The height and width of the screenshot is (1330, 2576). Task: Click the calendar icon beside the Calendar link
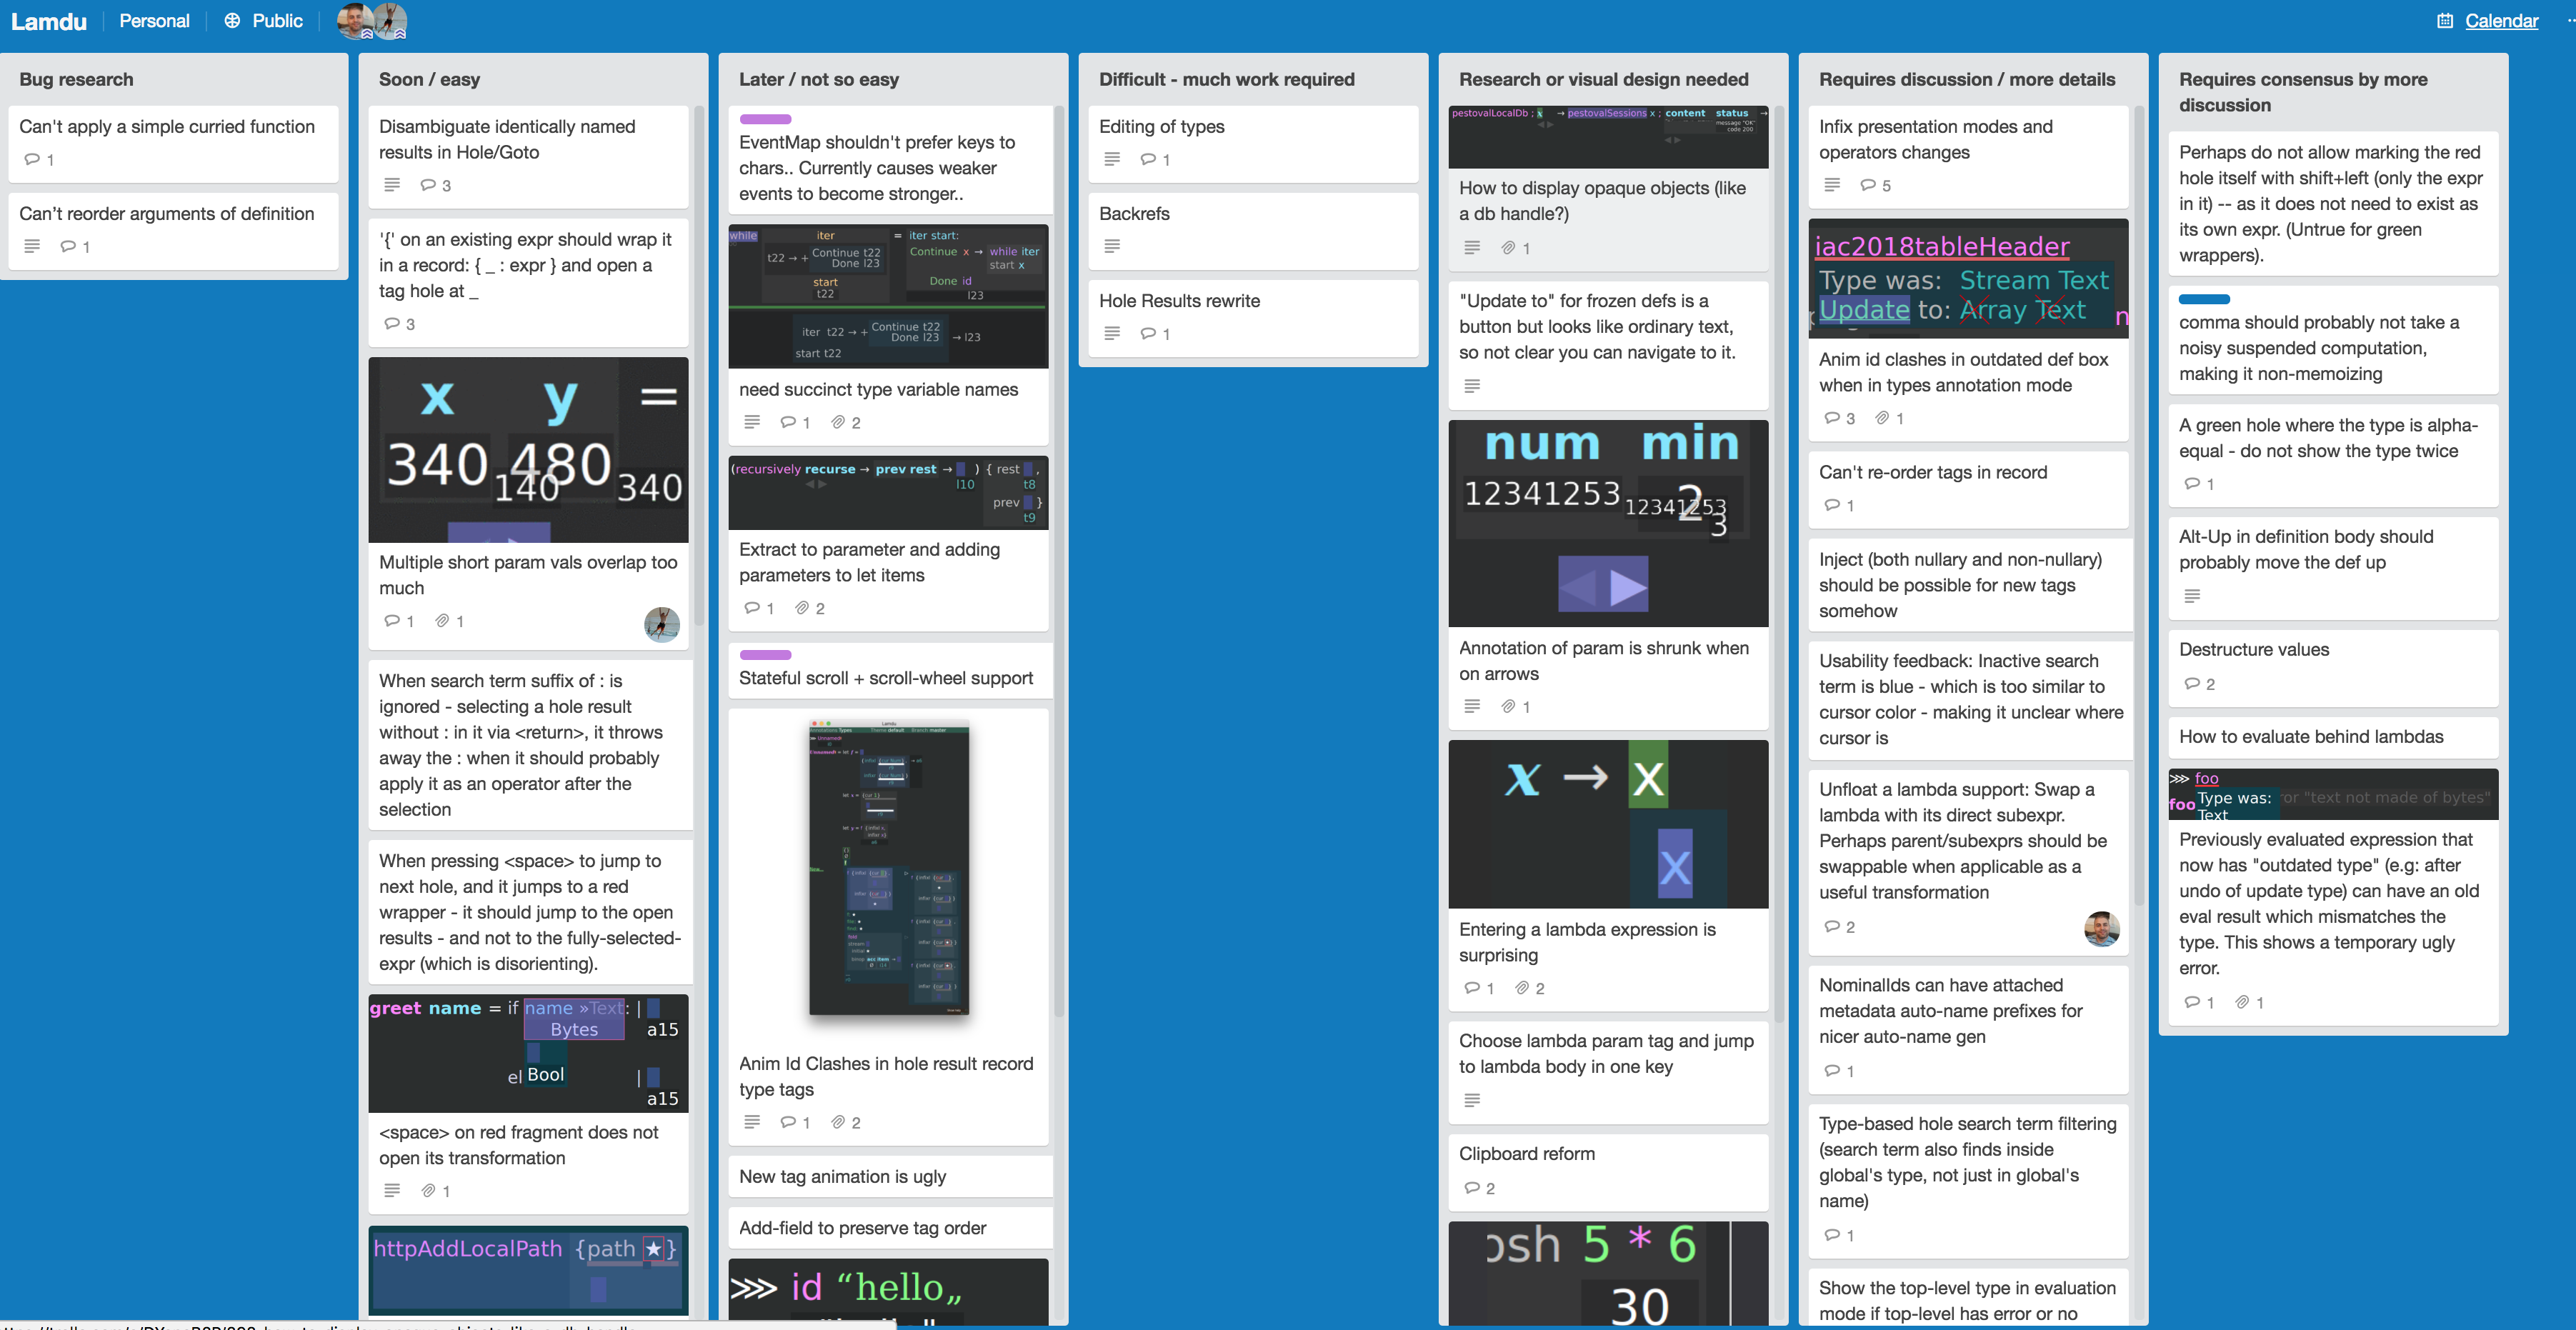click(x=2446, y=20)
